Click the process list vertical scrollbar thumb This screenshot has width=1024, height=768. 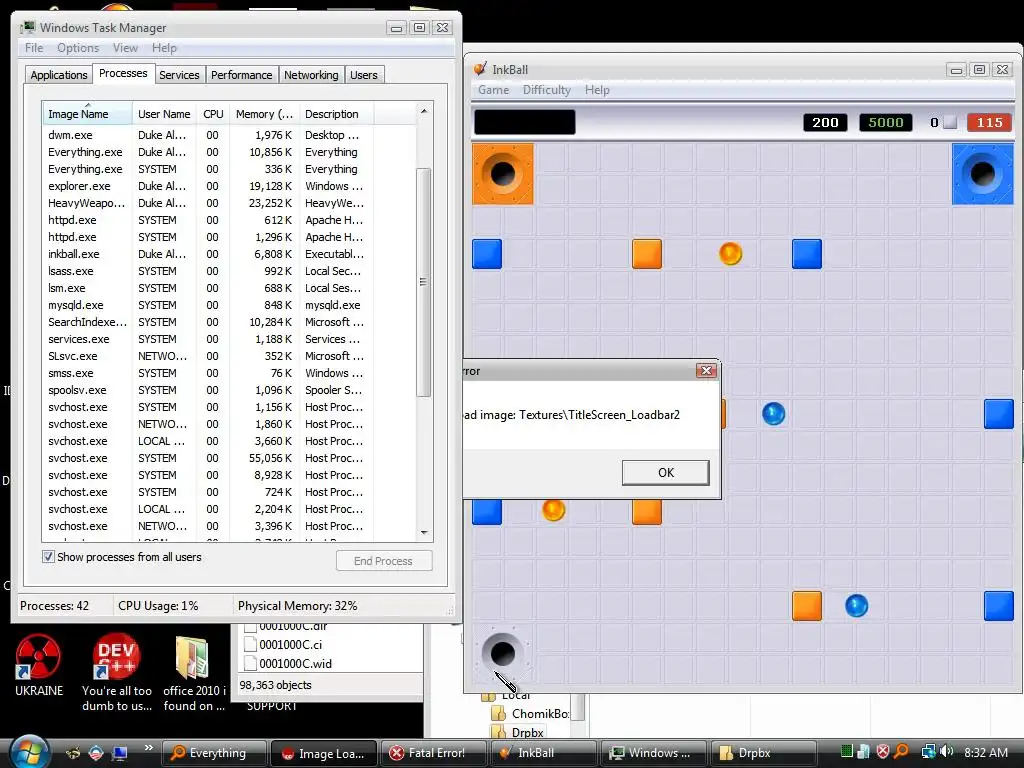423,282
